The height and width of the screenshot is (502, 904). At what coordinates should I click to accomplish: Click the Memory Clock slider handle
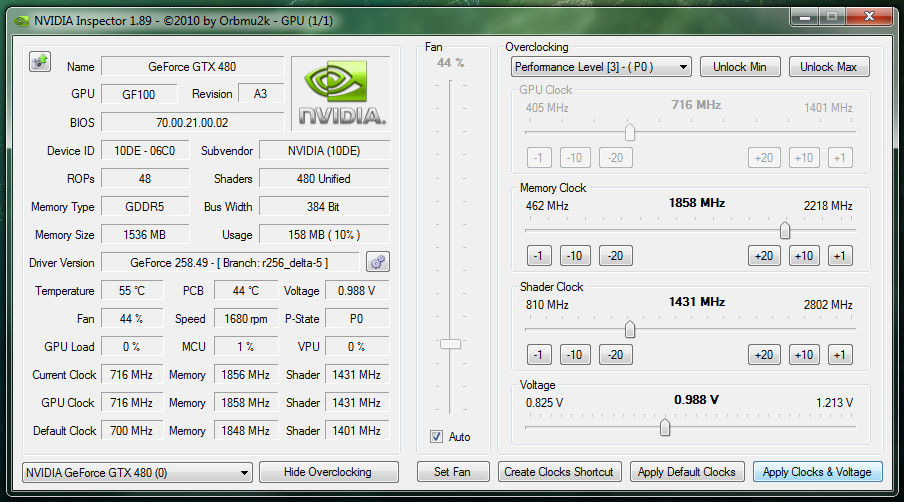tap(785, 231)
